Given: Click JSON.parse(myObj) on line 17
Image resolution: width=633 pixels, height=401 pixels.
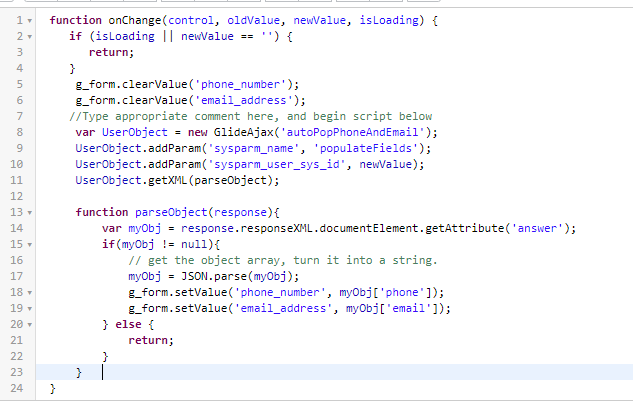Looking at the screenshot, I should click(x=237, y=276).
